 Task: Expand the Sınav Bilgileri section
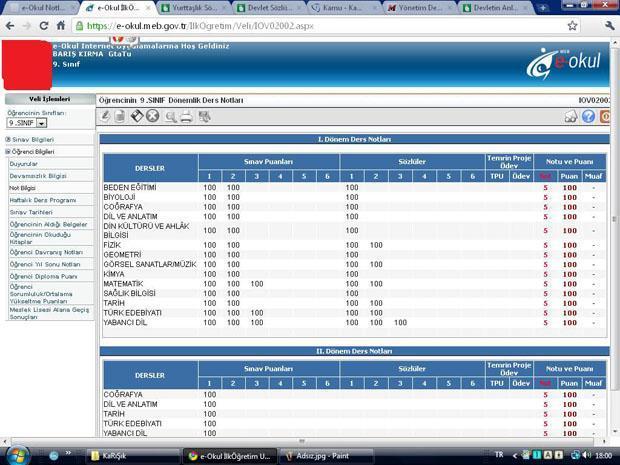coord(31,139)
